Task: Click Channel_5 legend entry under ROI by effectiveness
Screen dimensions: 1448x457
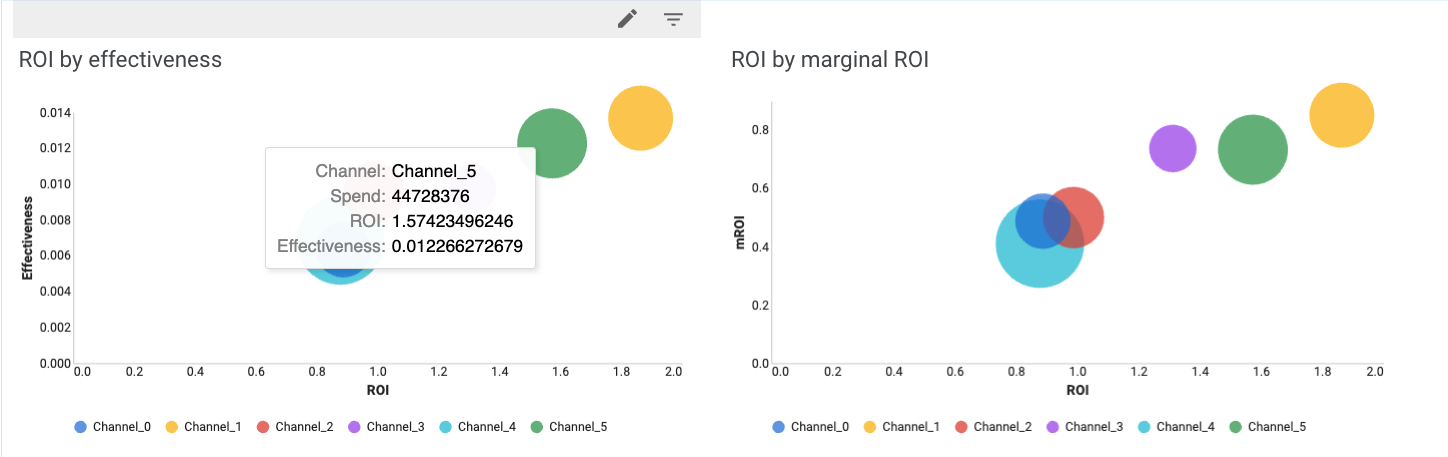Action: pyautogui.click(x=568, y=427)
